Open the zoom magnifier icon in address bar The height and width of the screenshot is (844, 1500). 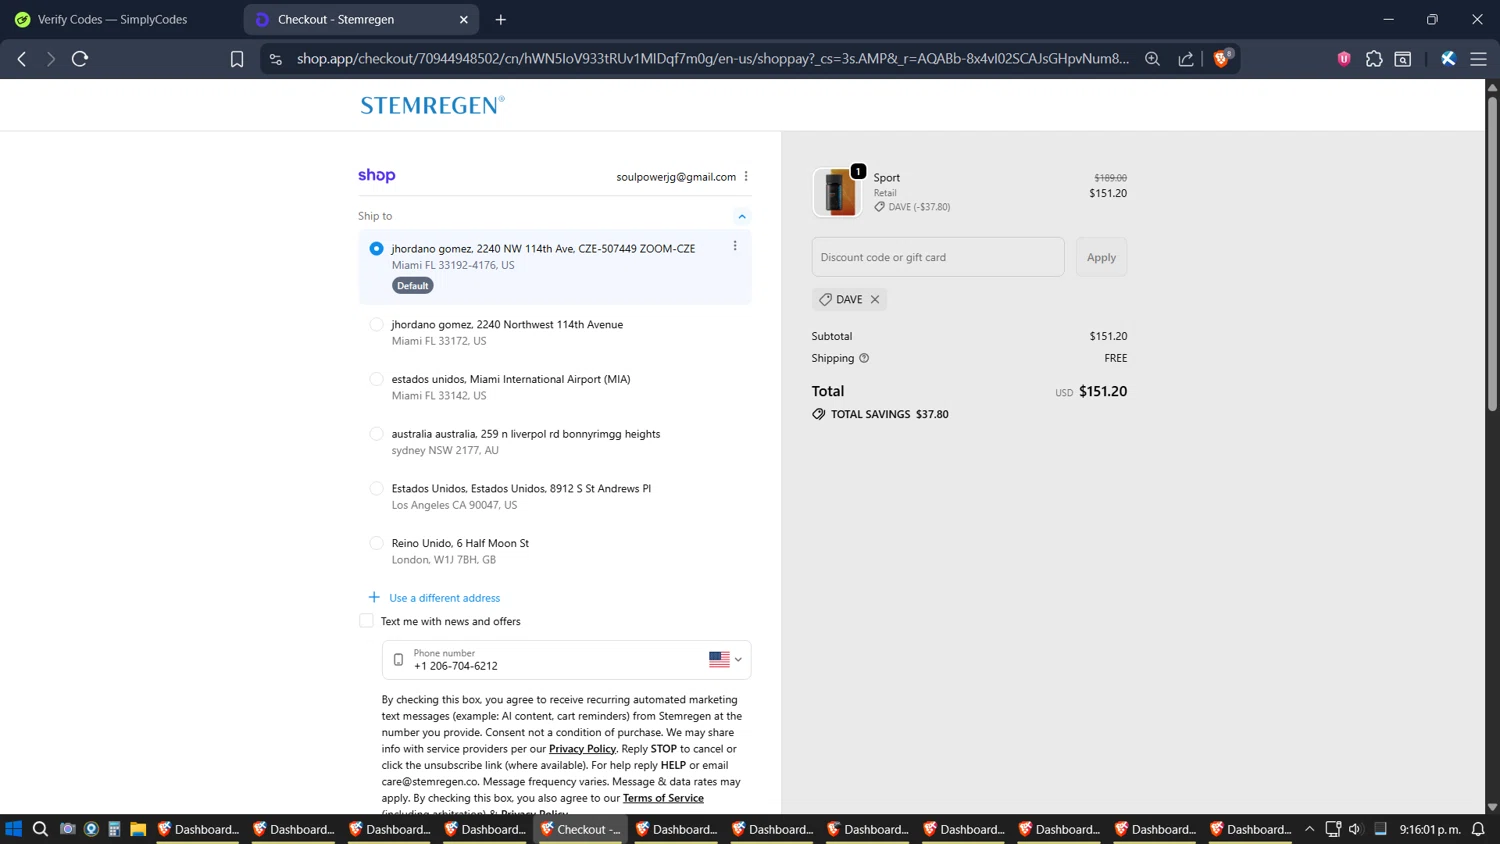[1152, 59]
